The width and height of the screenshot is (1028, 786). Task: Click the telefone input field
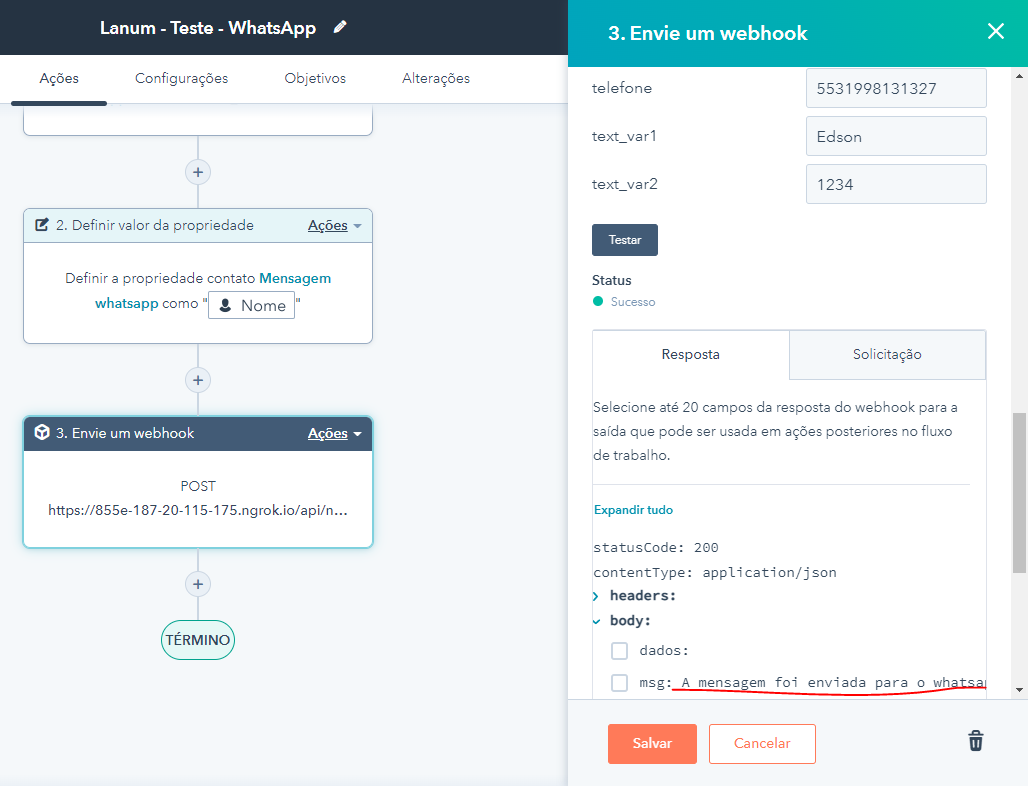896,88
